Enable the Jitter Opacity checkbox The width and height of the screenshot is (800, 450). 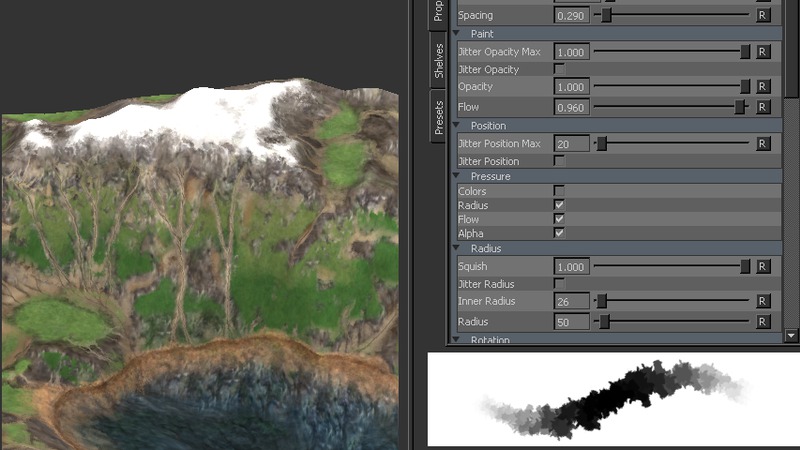(x=559, y=69)
